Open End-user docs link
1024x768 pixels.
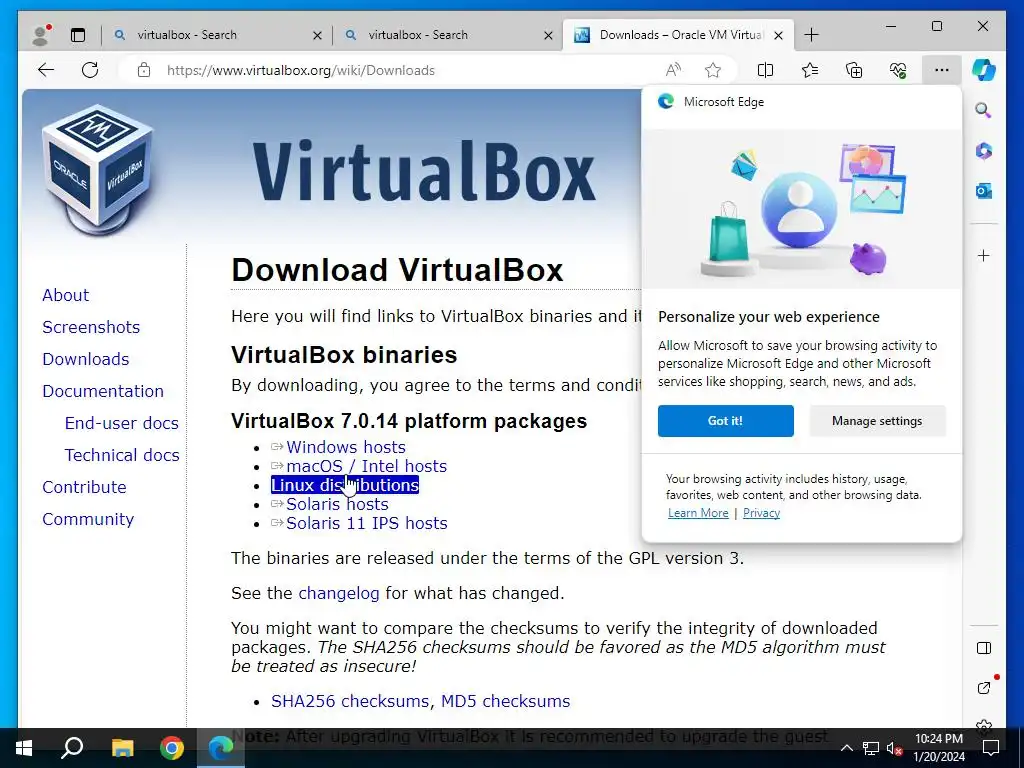tap(121, 423)
